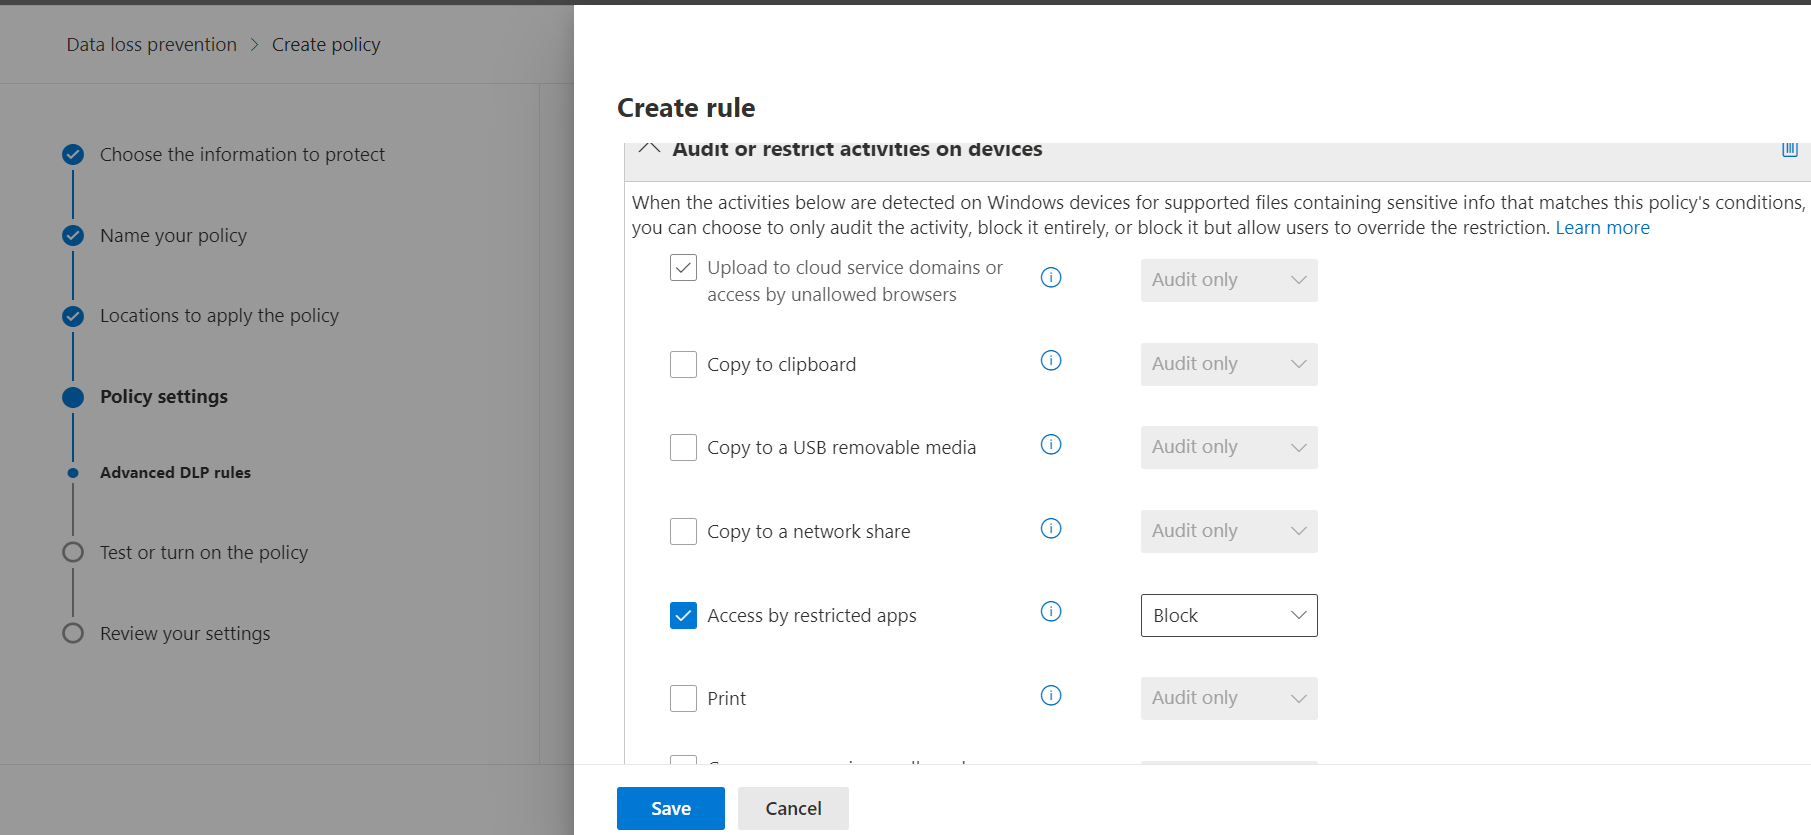
Task: Click the Create policy breadcrumb
Action: (326, 45)
